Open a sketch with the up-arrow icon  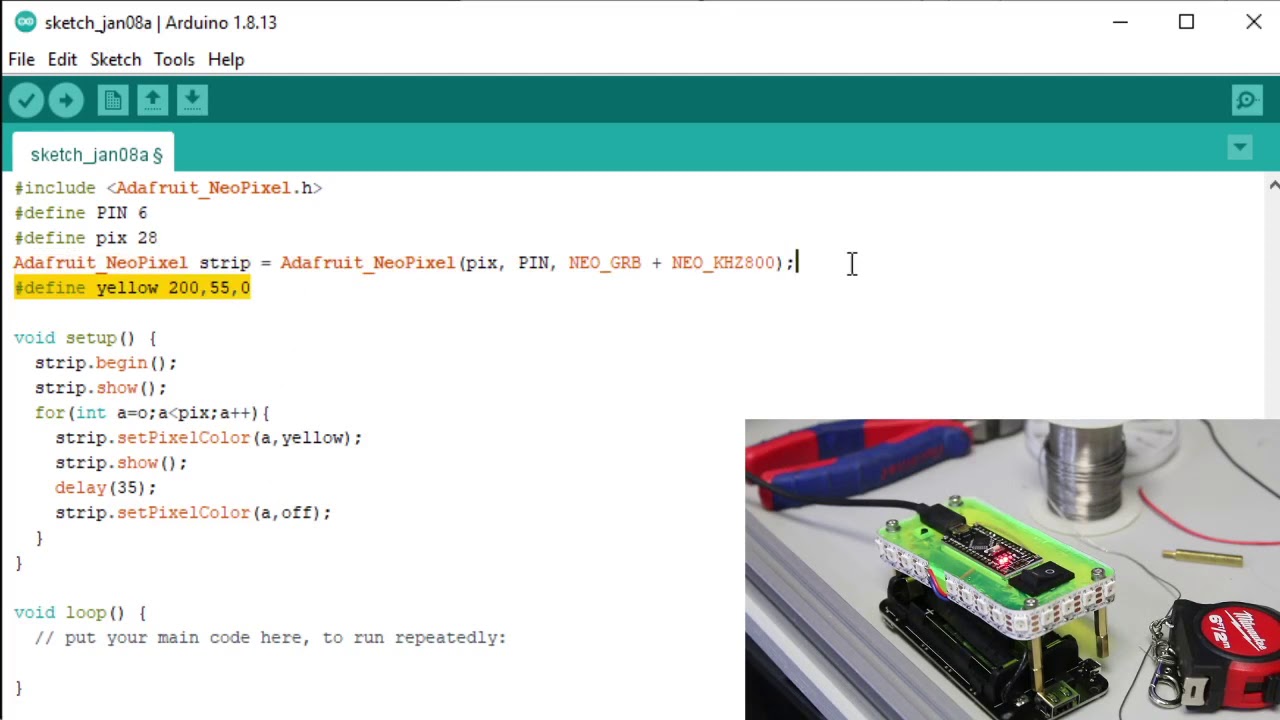pyautogui.click(x=152, y=100)
